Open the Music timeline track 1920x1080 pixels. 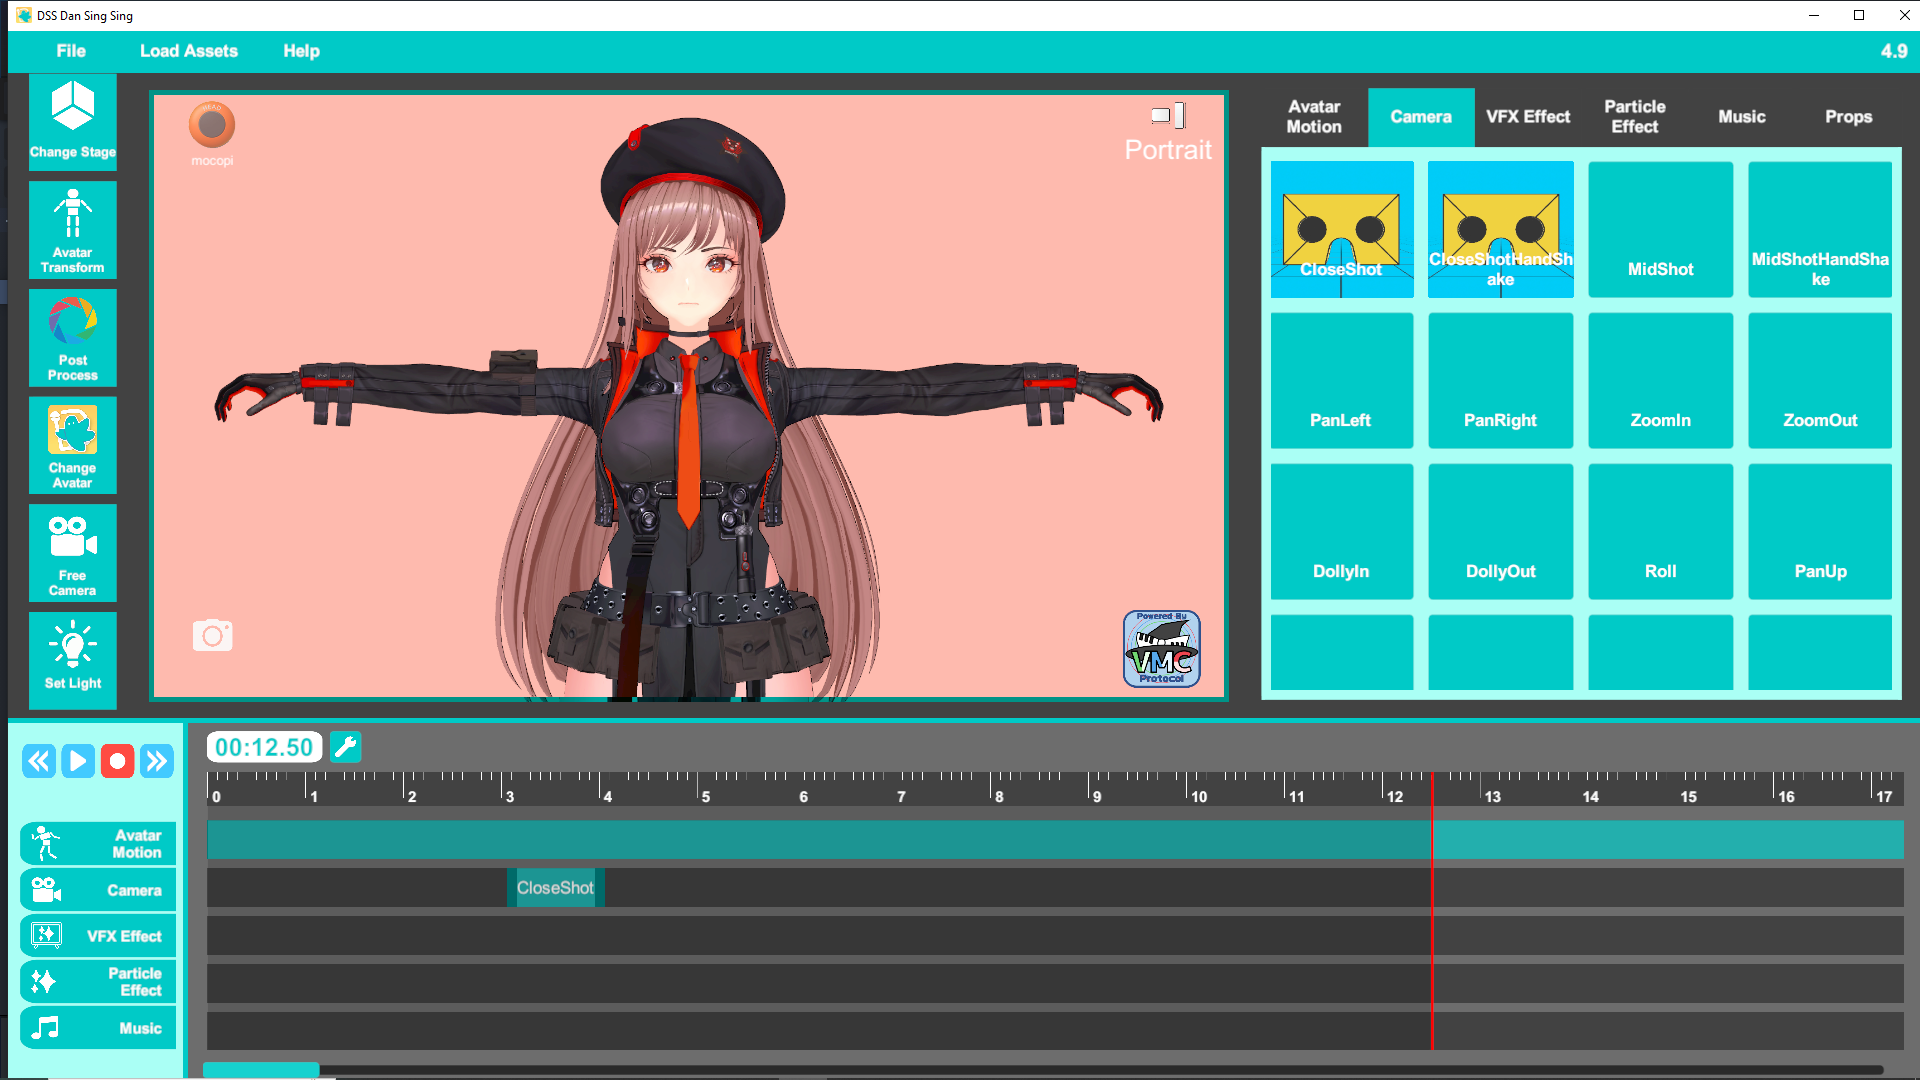tap(97, 1027)
